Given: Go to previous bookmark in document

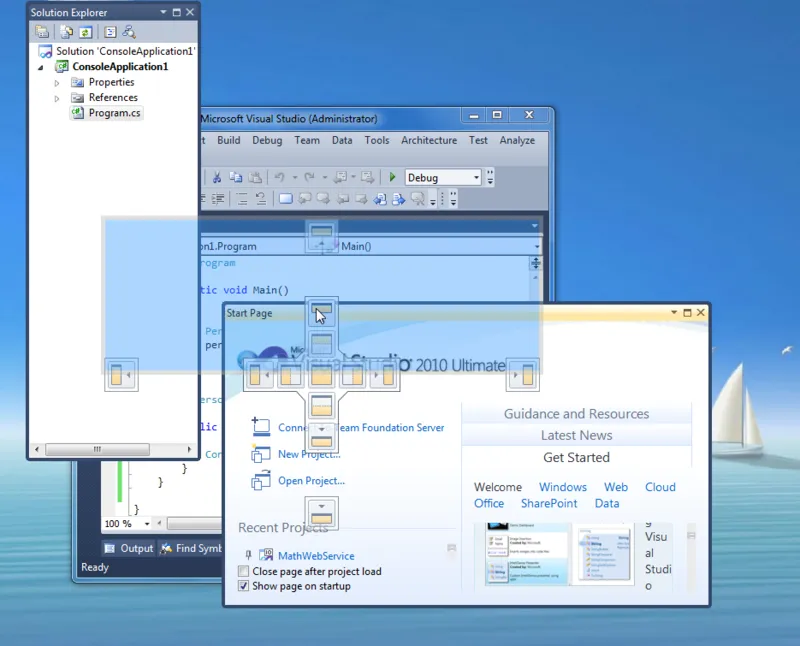Looking at the screenshot, I should click(x=380, y=198).
